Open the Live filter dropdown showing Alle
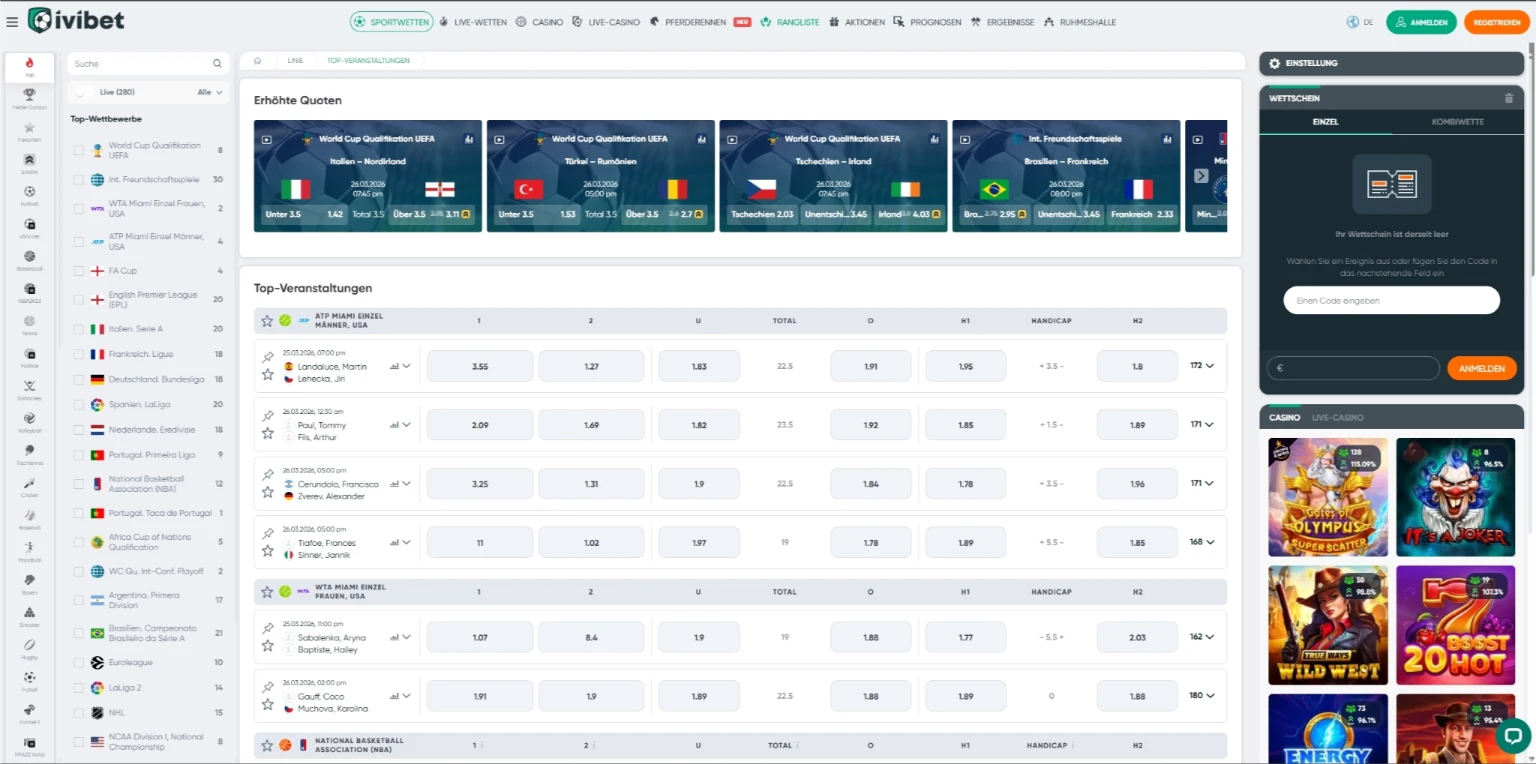1536x764 pixels. (209, 91)
